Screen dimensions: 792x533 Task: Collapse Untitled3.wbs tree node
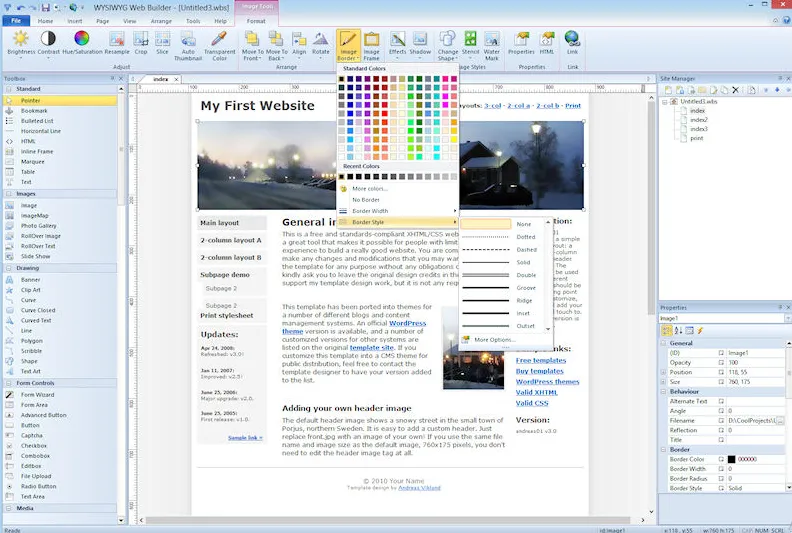point(665,102)
